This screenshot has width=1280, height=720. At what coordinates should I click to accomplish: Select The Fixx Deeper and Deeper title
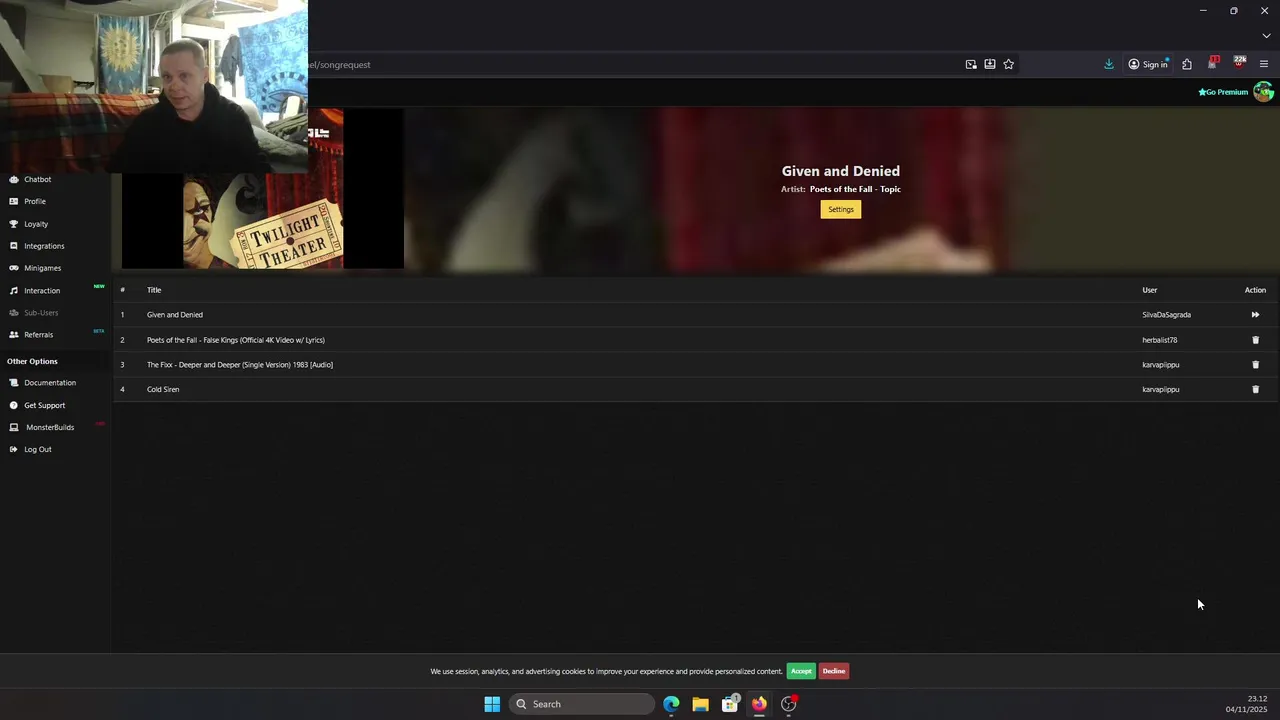coord(240,365)
